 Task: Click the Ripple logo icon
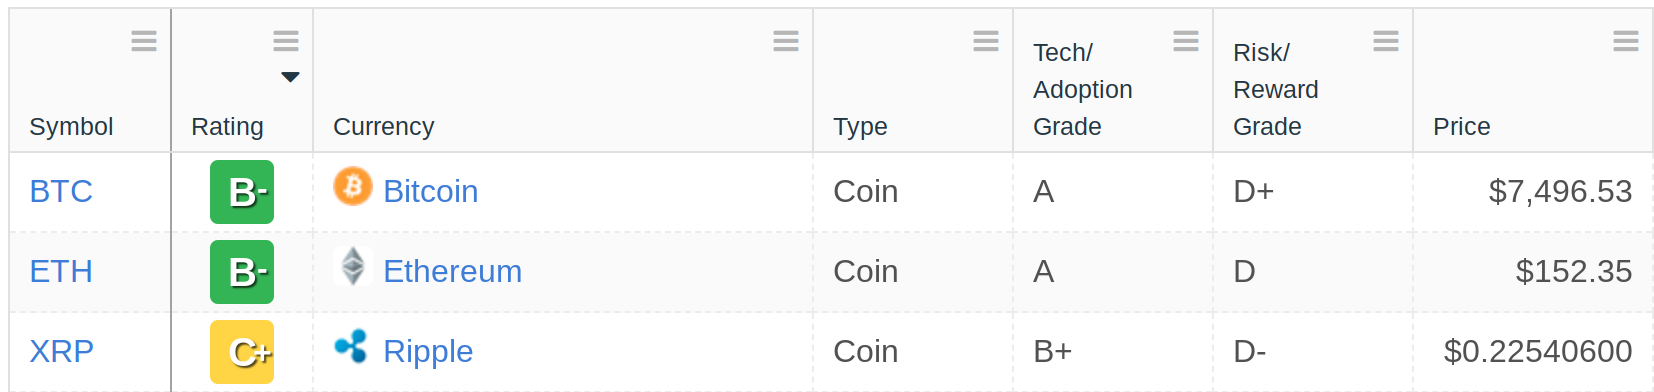351,346
